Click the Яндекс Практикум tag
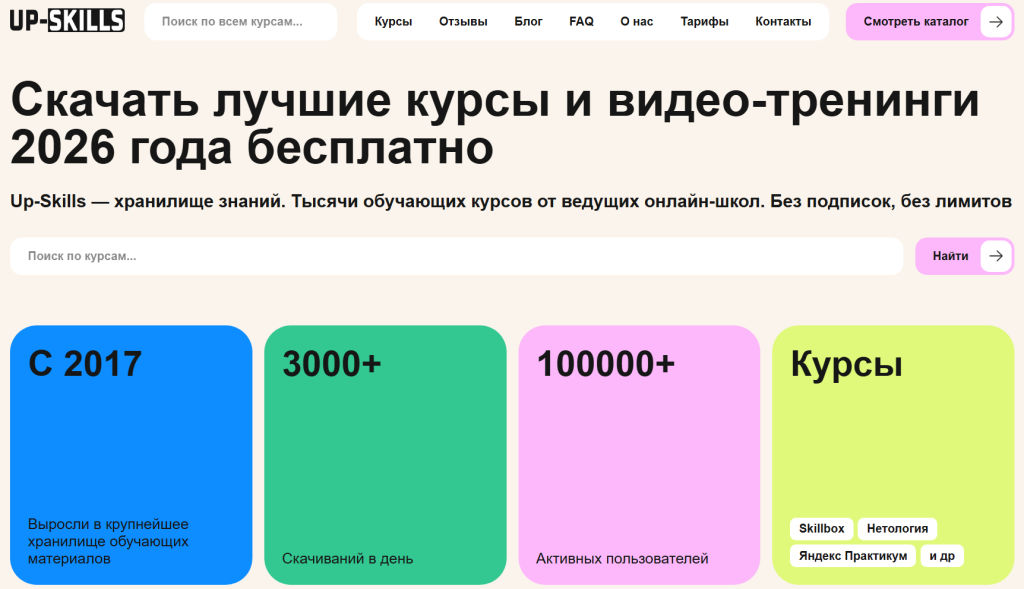This screenshot has width=1024, height=589. (852, 556)
